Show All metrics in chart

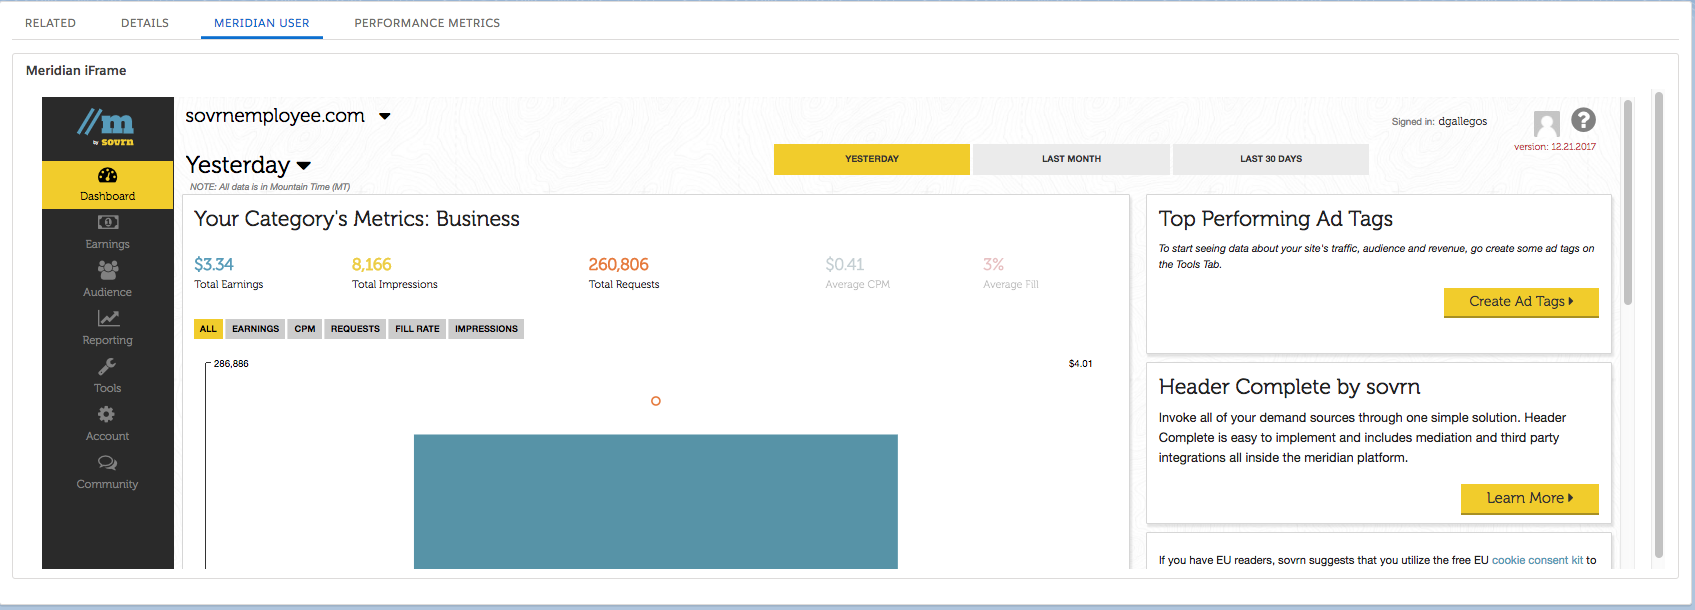208,329
